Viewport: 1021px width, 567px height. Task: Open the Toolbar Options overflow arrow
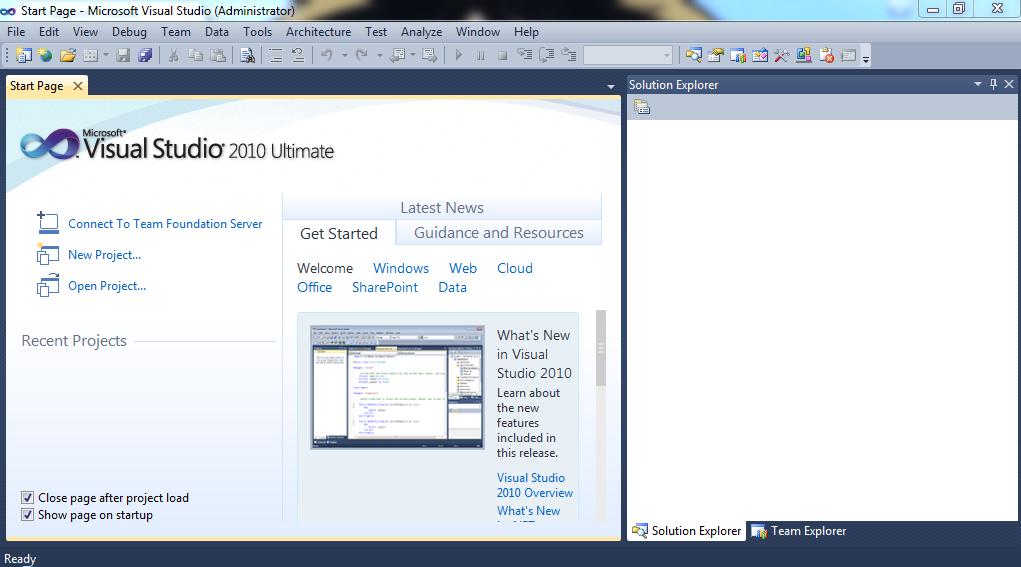(x=866, y=59)
